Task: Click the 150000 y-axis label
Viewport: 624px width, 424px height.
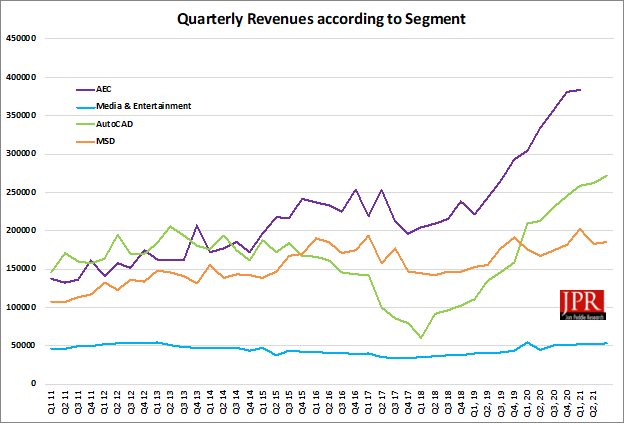Action: [21, 269]
